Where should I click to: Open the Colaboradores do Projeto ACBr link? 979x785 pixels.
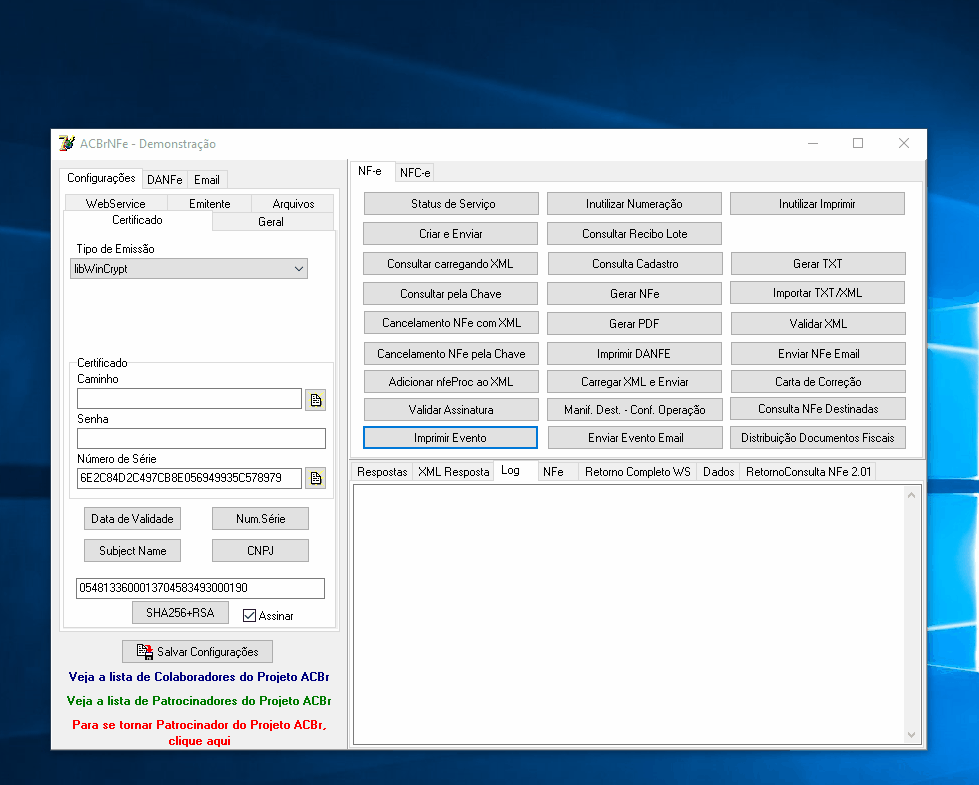(199, 677)
